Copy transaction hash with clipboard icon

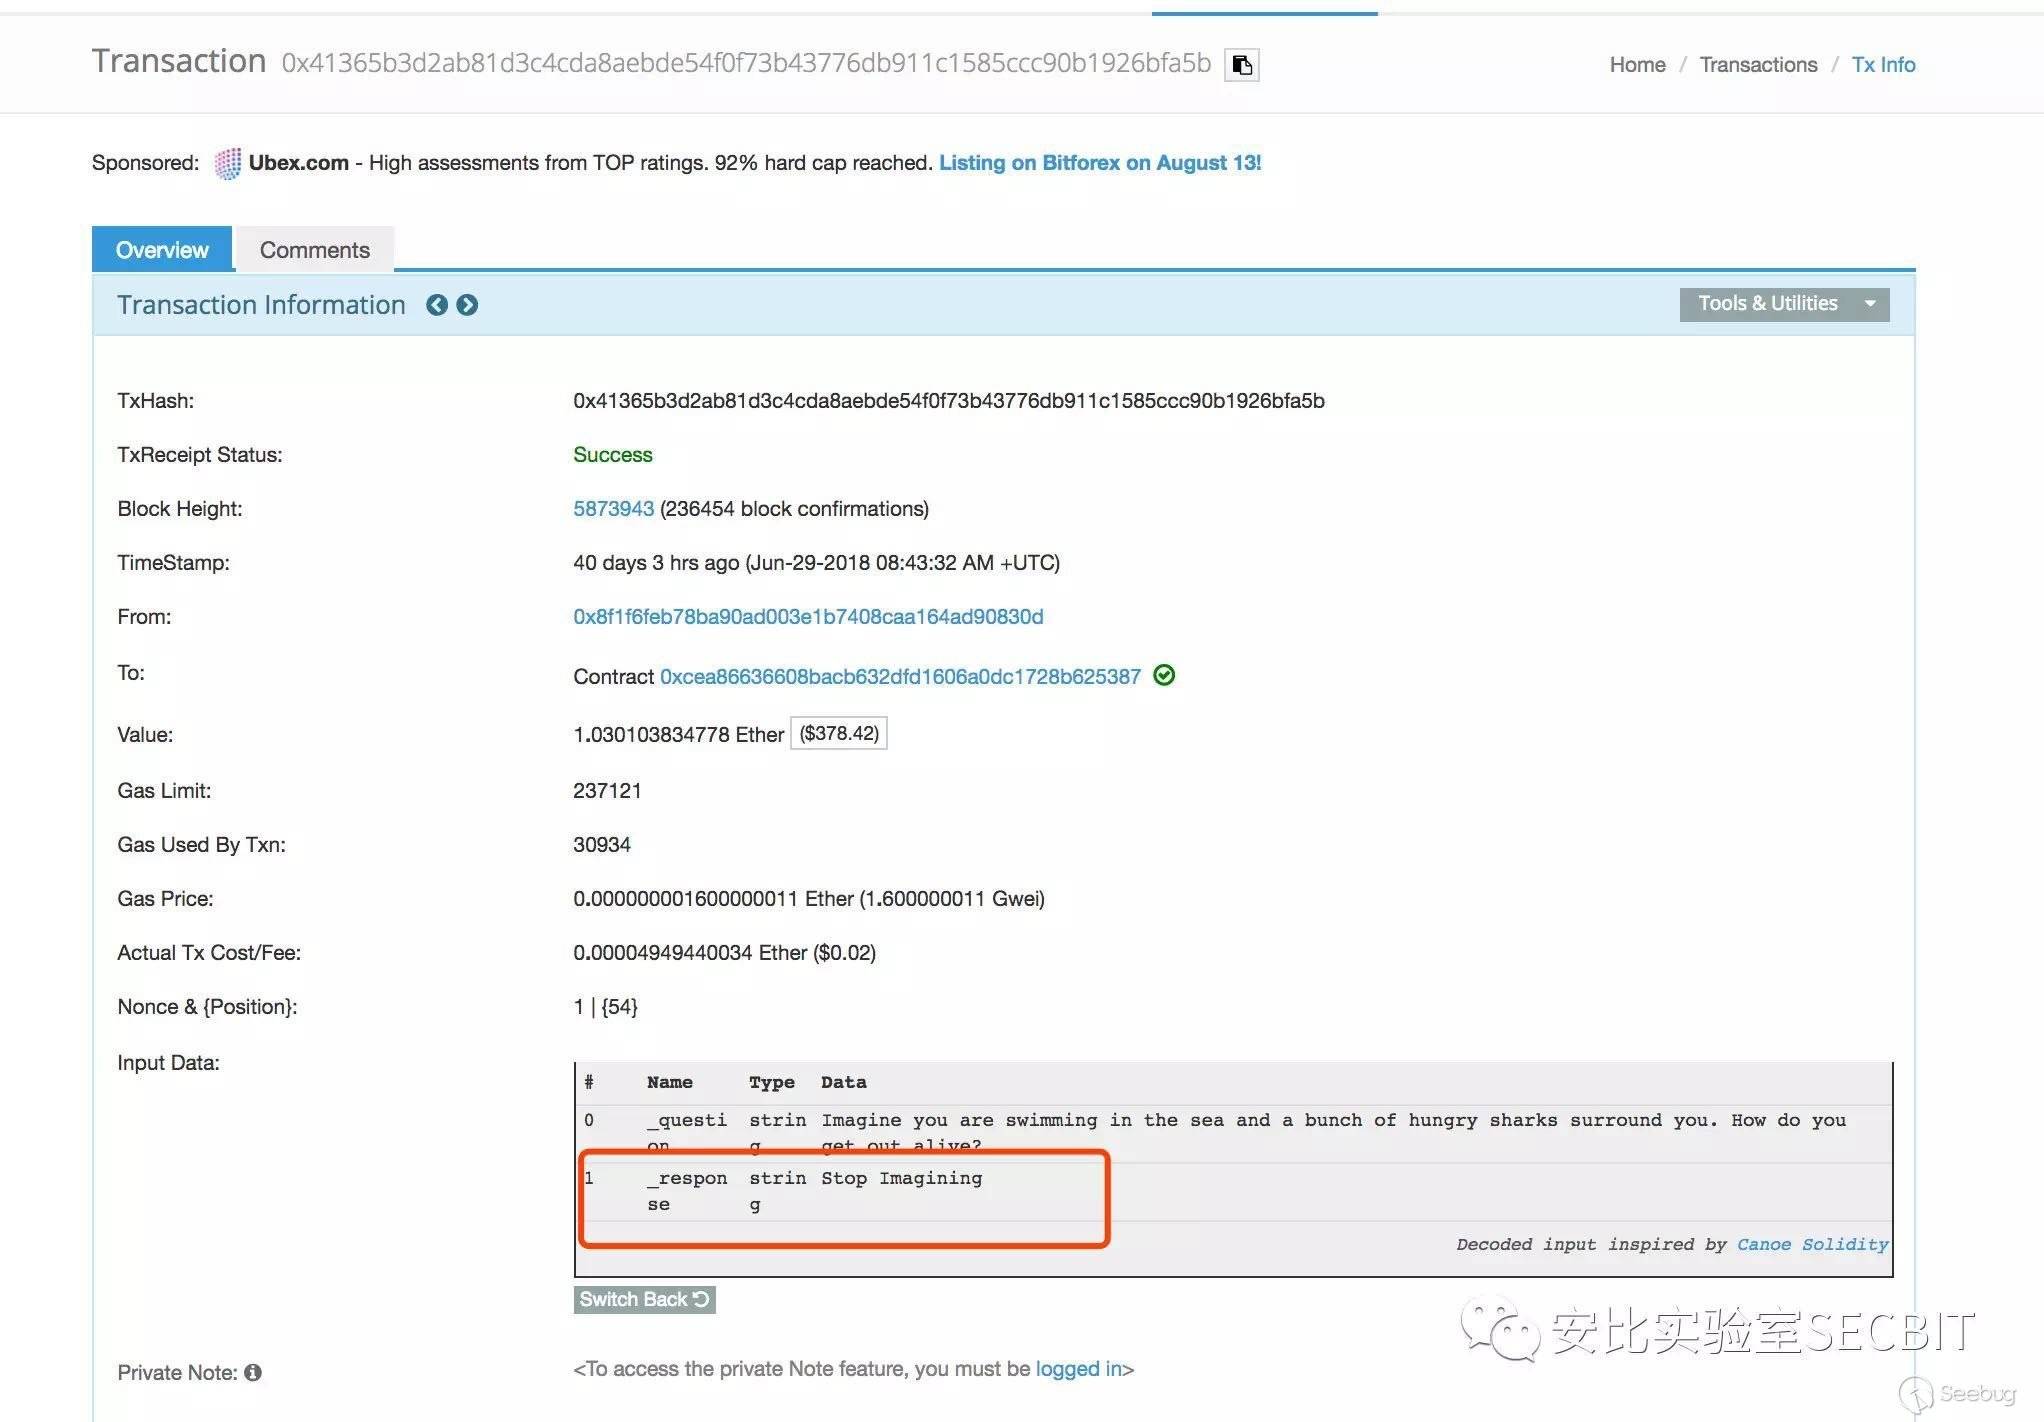1241,65
